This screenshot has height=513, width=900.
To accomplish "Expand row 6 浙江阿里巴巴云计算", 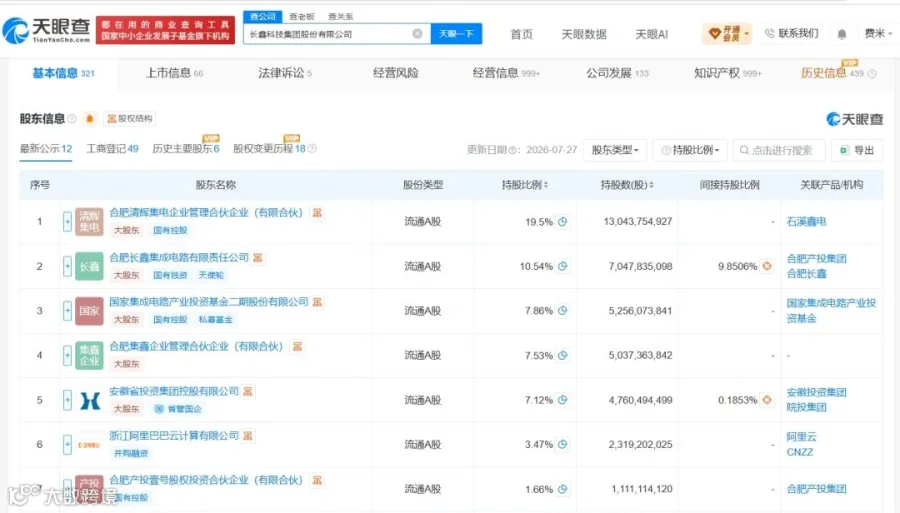I will 67,444.
